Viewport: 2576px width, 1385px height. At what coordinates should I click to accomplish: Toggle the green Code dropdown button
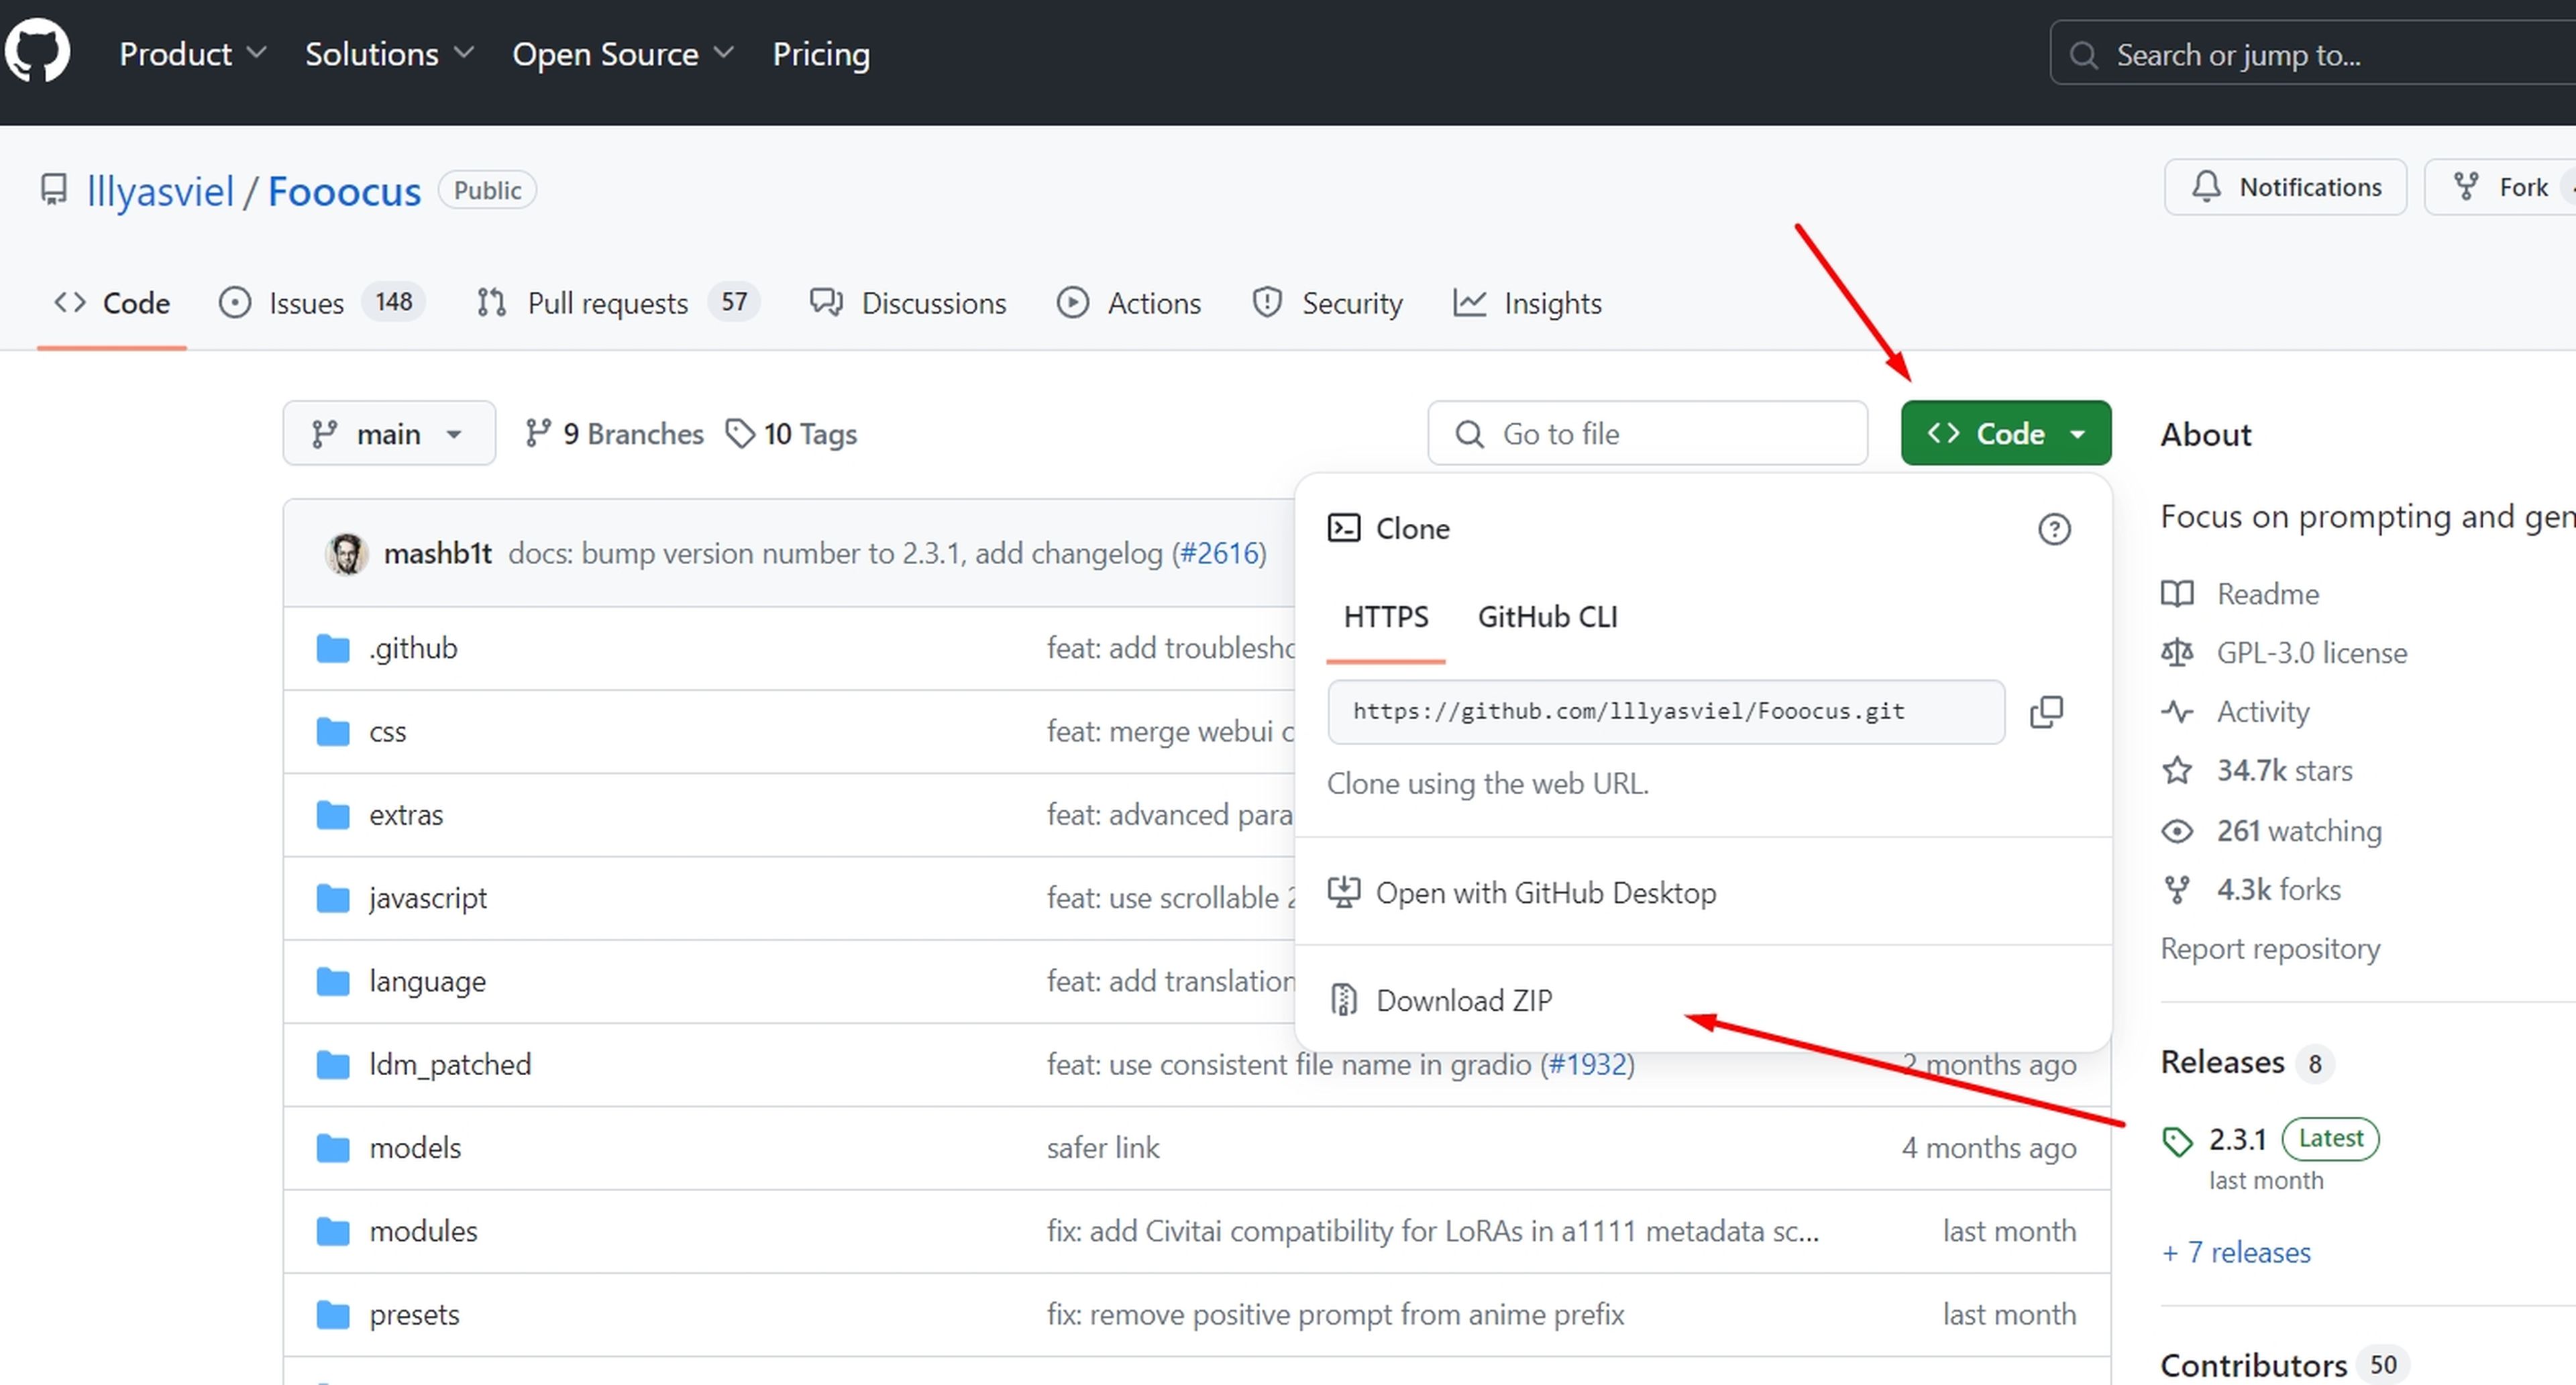(x=2006, y=433)
